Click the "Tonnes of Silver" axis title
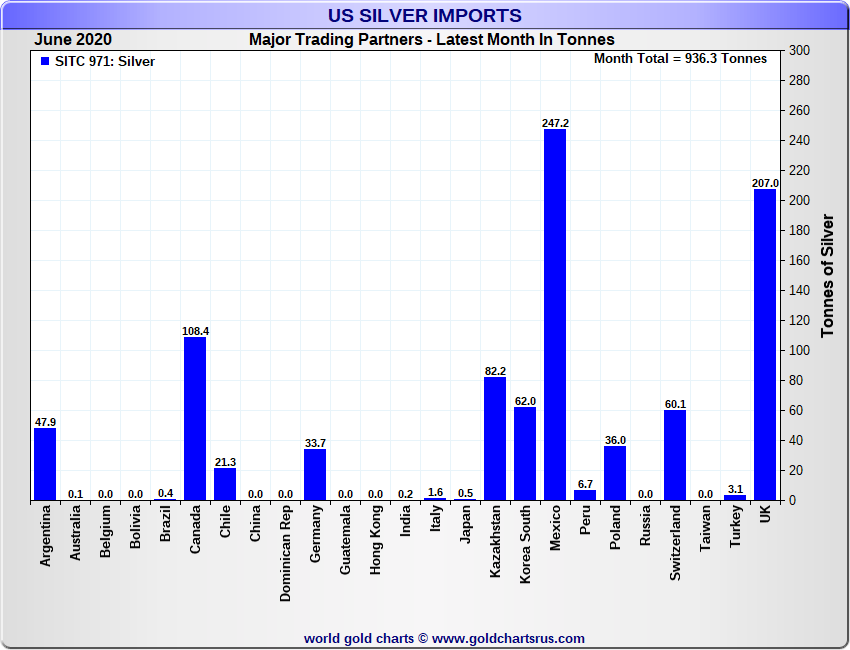Viewport: 850px width, 650px height. pos(827,275)
